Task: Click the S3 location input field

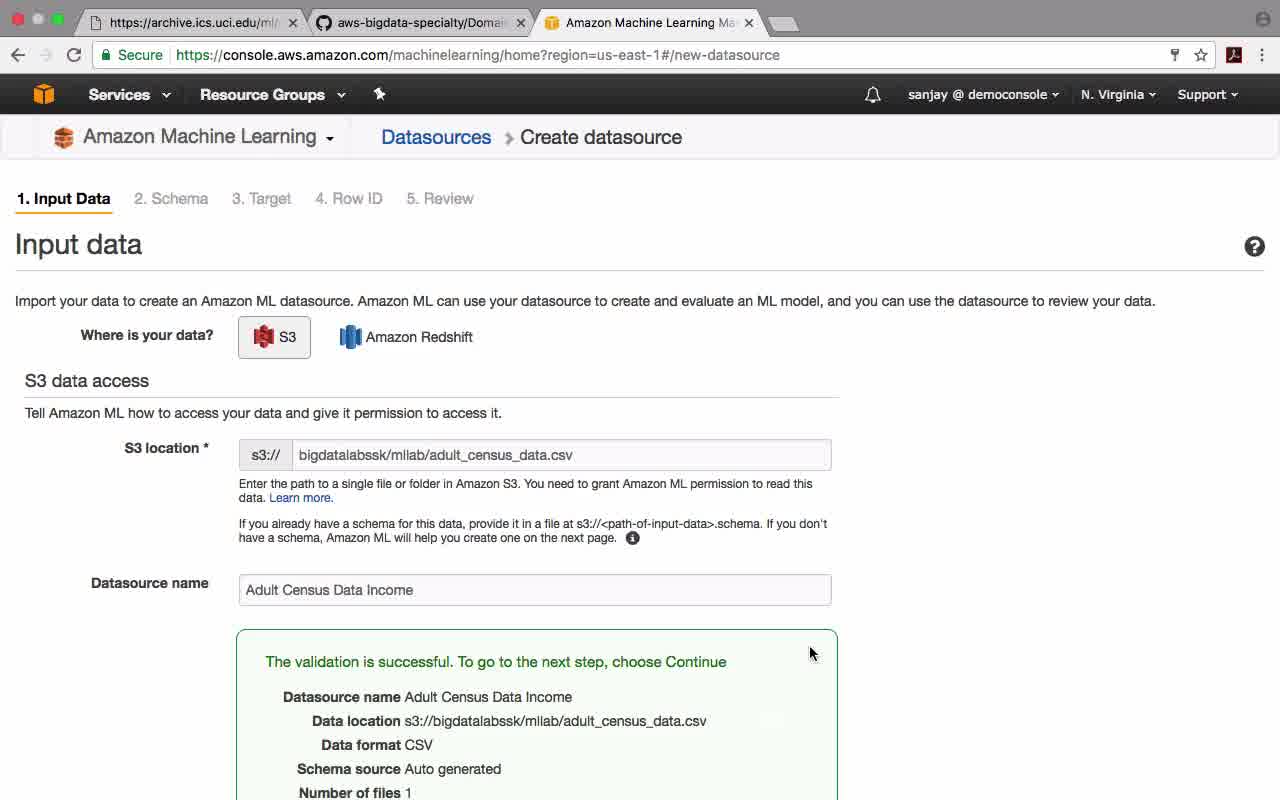Action: point(561,455)
